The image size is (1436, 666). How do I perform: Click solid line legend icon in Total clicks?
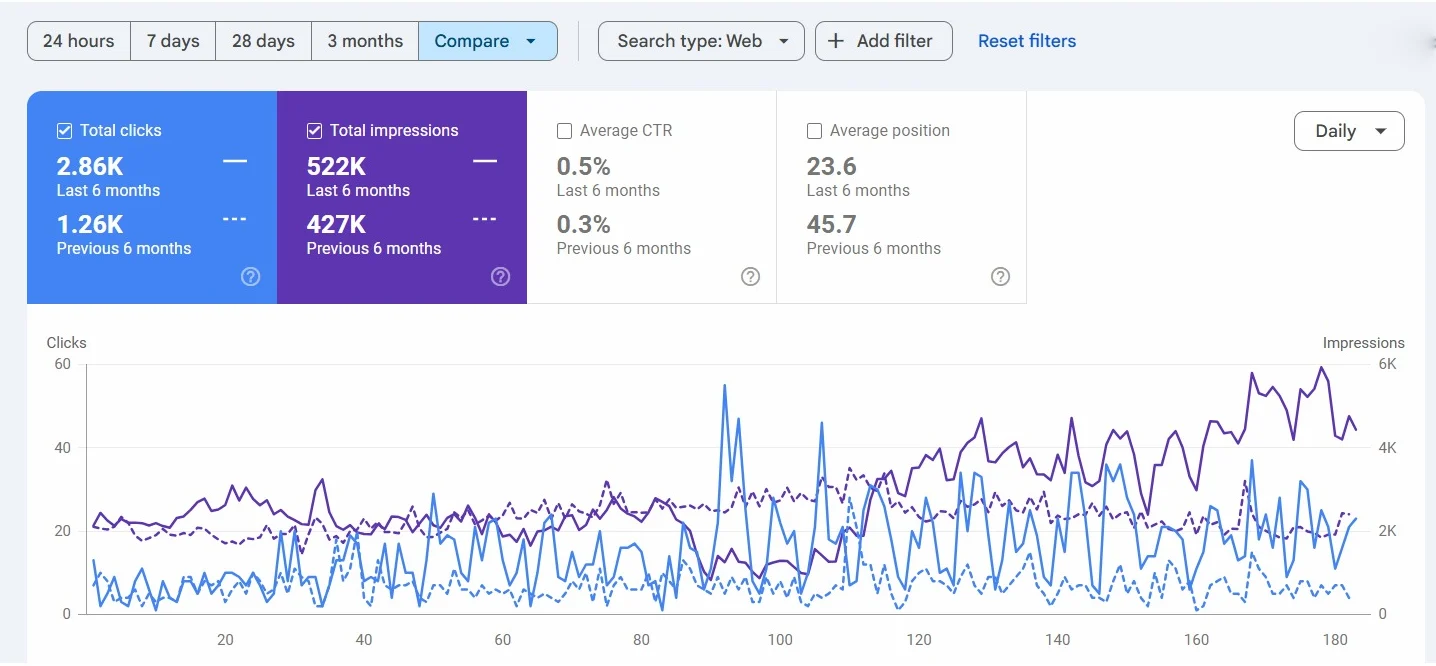pos(235,162)
